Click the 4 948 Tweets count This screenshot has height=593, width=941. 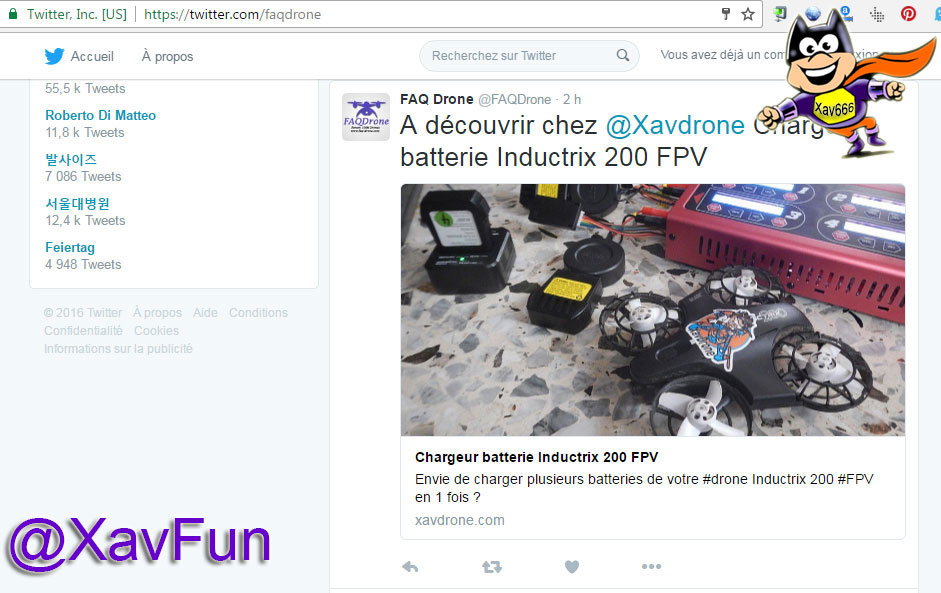tap(83, 265)
